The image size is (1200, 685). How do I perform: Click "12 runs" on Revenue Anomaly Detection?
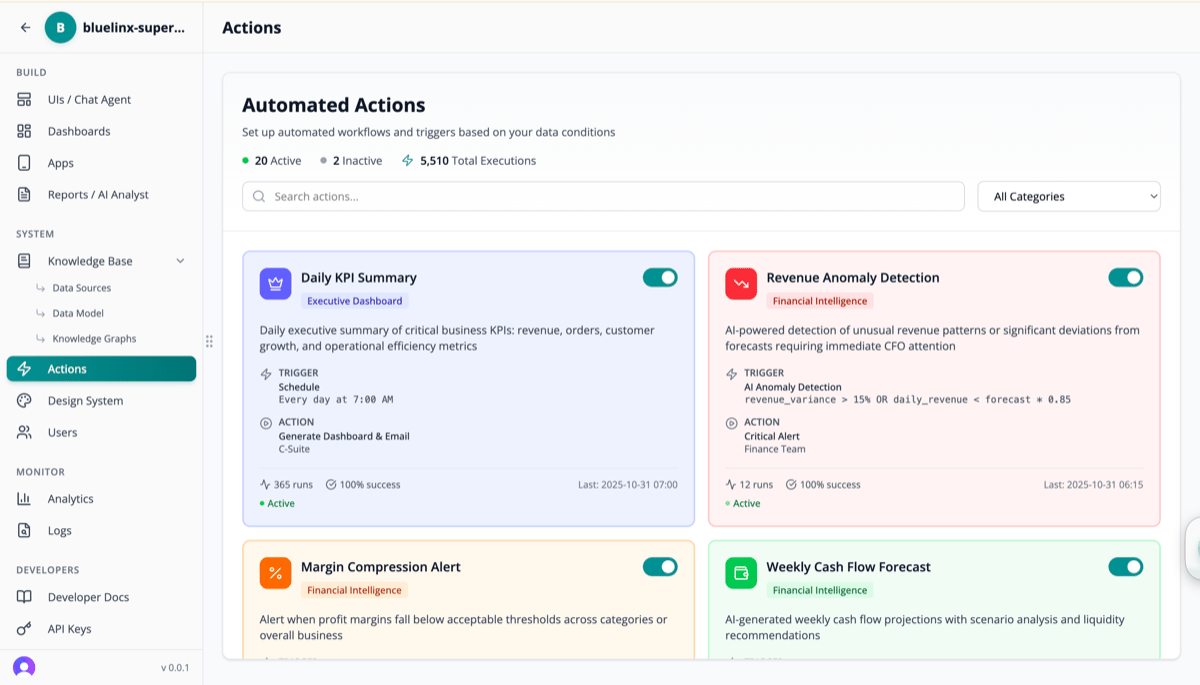pos(756,485)
